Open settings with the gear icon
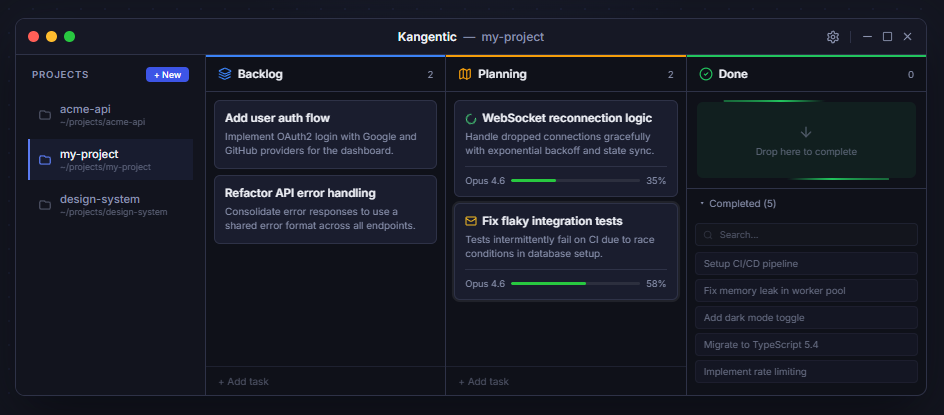 tap(833, 37)
